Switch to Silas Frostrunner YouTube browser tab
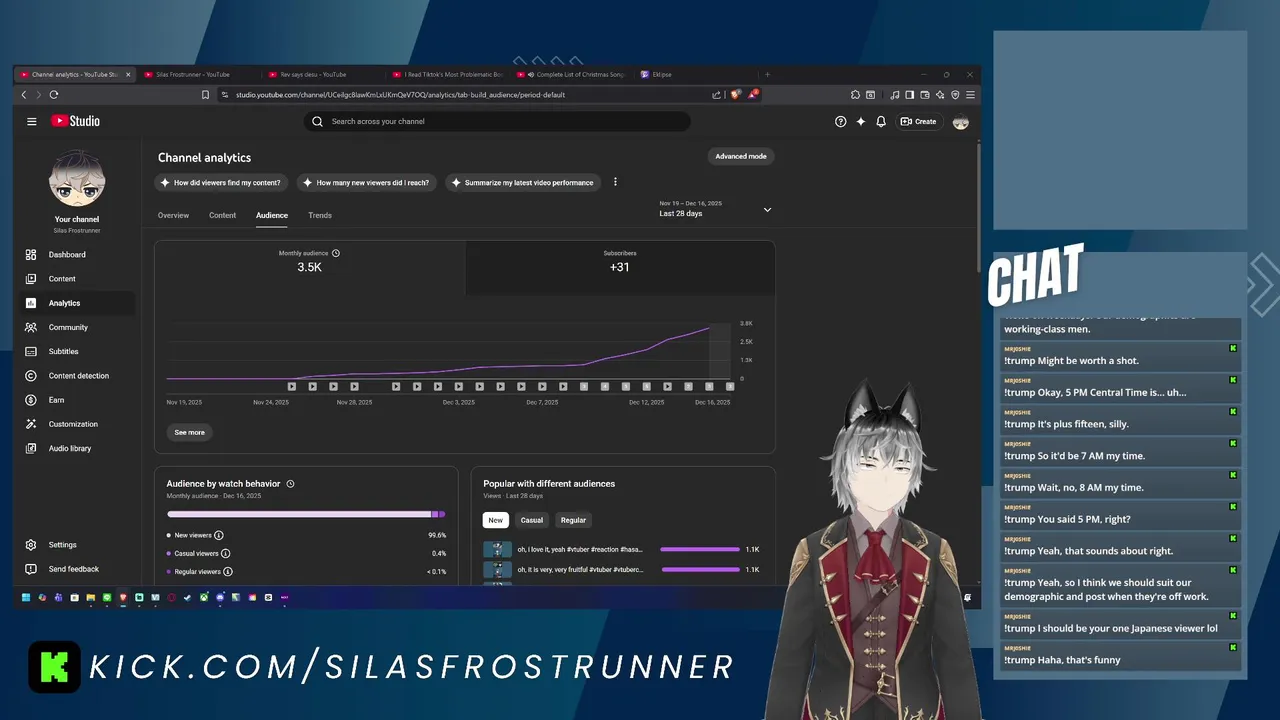Viewport: 1280px width, 720px height. (x=198, y=74)
